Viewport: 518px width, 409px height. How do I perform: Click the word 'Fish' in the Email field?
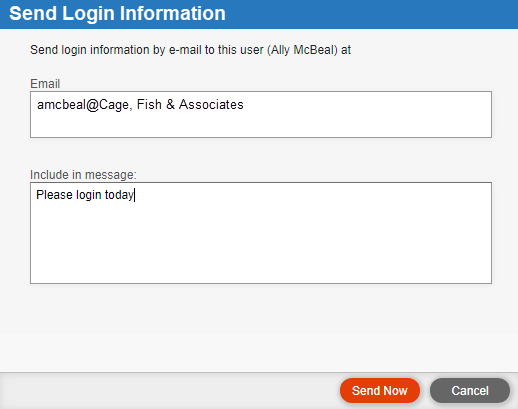point(149,105)
